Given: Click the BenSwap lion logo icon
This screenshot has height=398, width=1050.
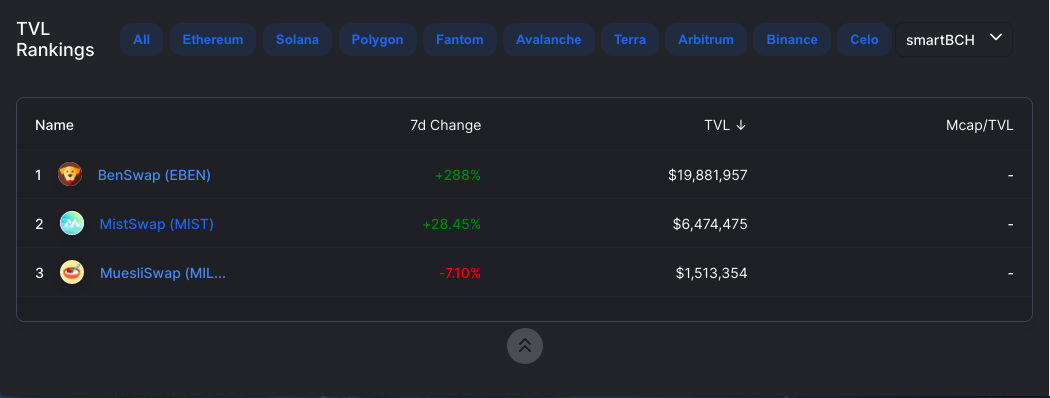Looking at the screenshot, I should [70, 175].
